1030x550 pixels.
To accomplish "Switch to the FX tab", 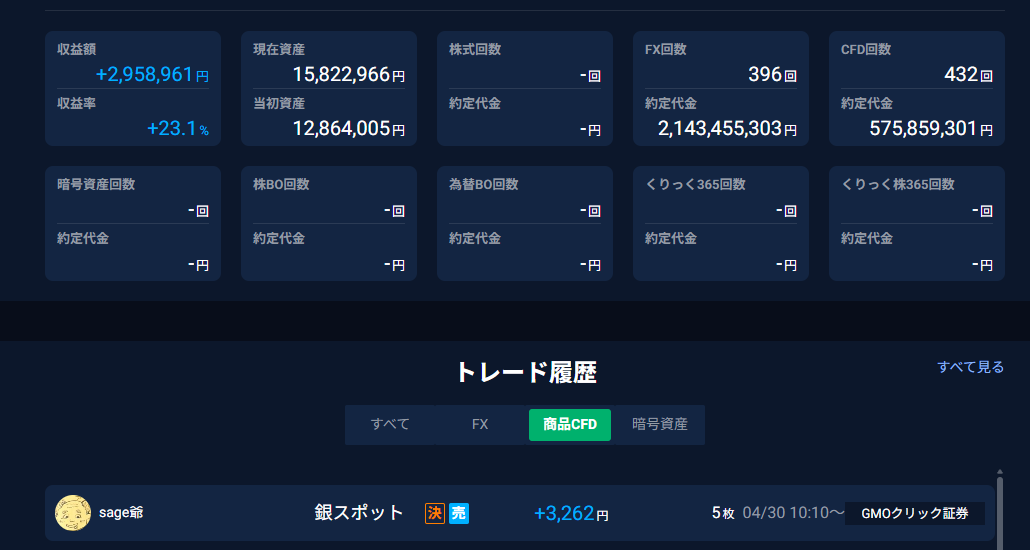I will pyautogui.click(x=480, y=424).
